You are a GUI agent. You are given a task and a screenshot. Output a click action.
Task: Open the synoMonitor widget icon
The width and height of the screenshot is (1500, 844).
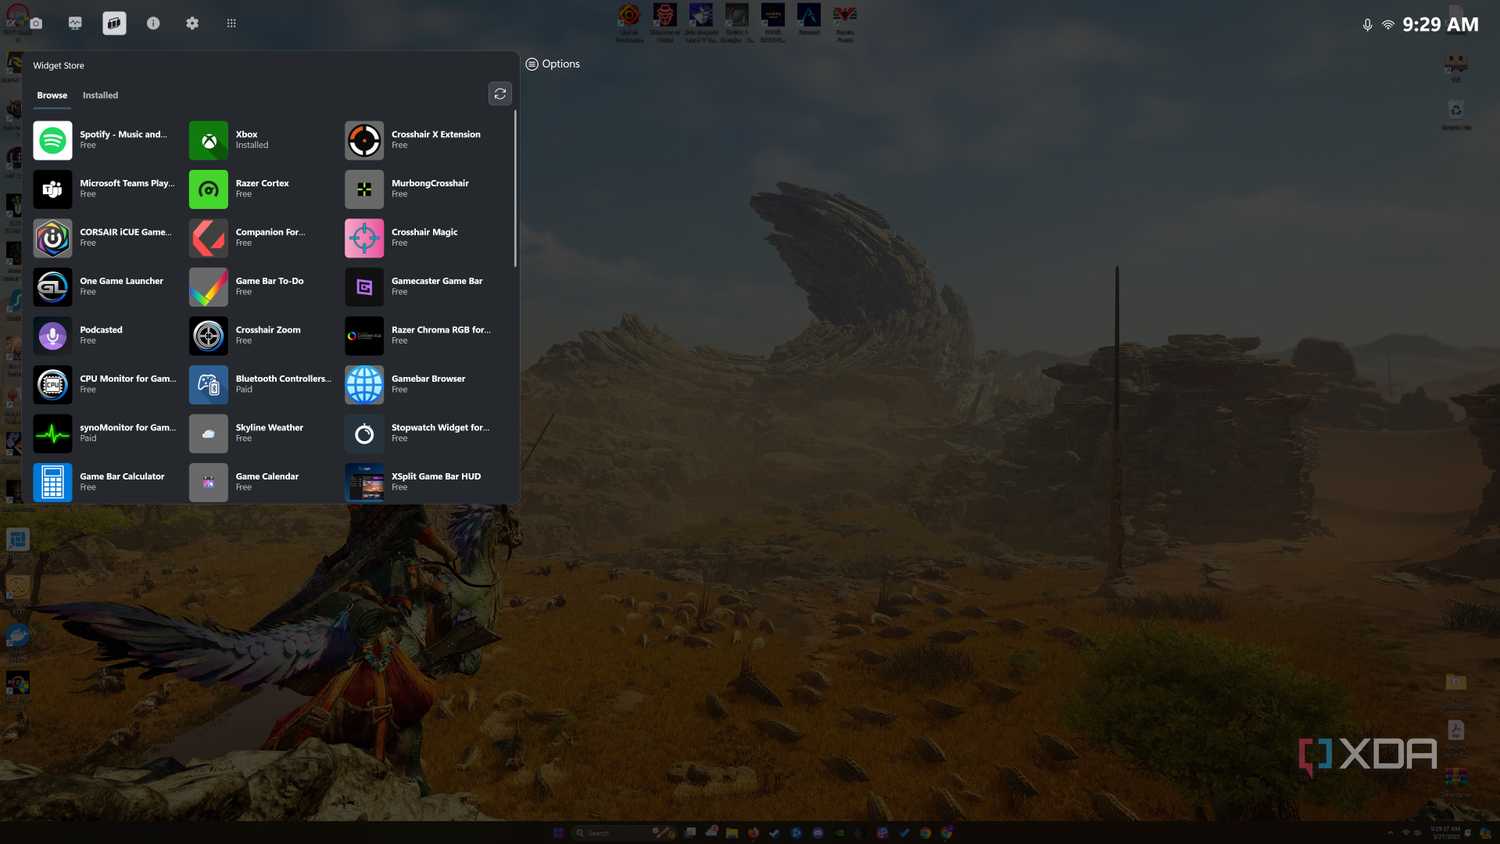(52, 433)
